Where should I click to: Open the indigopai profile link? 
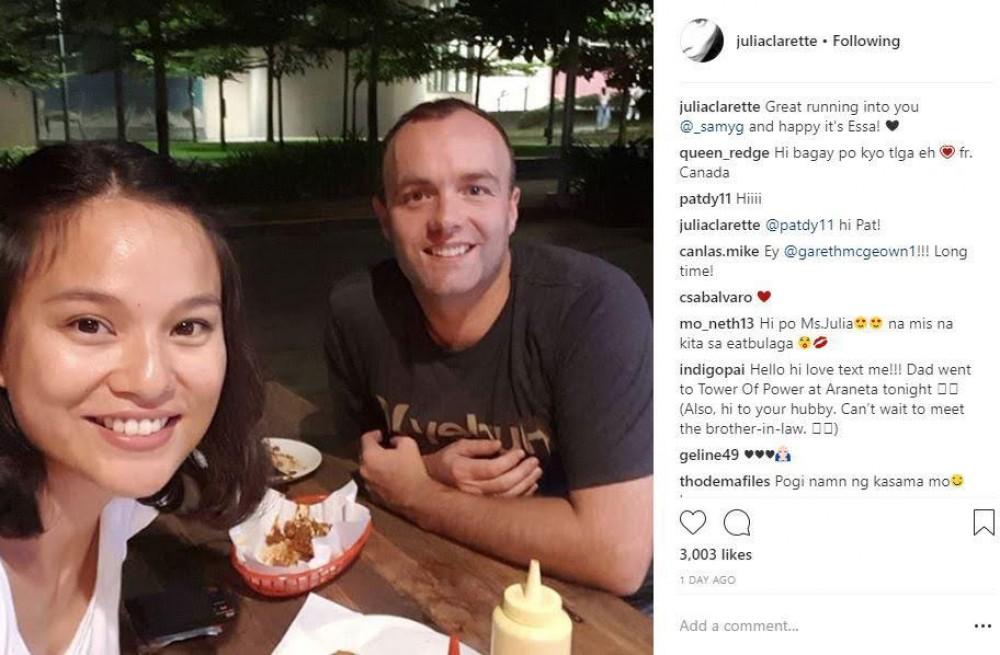(x=712, y=370)
